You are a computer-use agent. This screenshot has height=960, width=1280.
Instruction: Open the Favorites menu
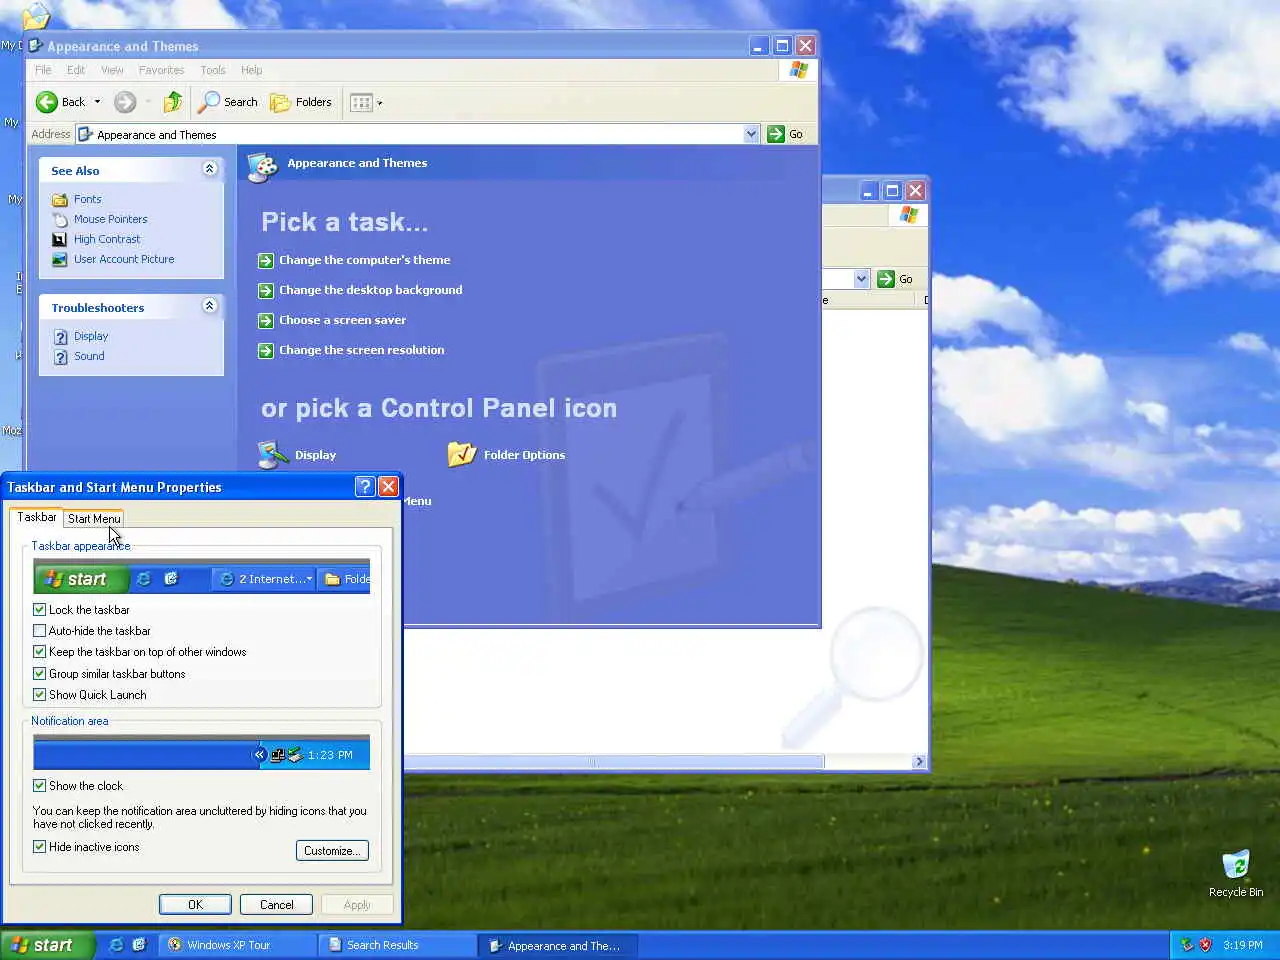(161, 70)
